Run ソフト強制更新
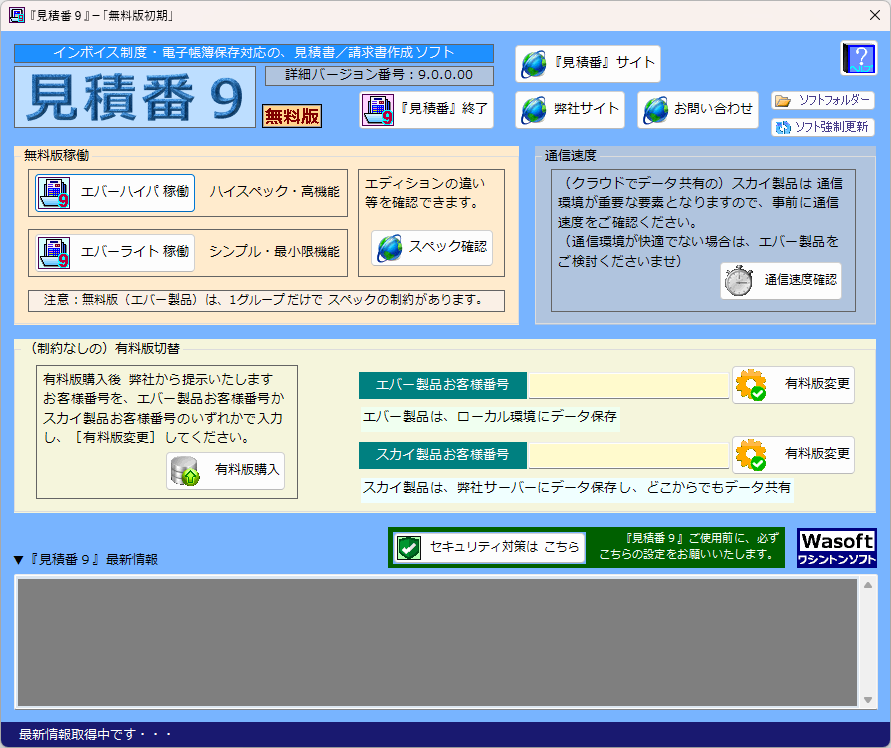891x748 pixels. [823, 127]
